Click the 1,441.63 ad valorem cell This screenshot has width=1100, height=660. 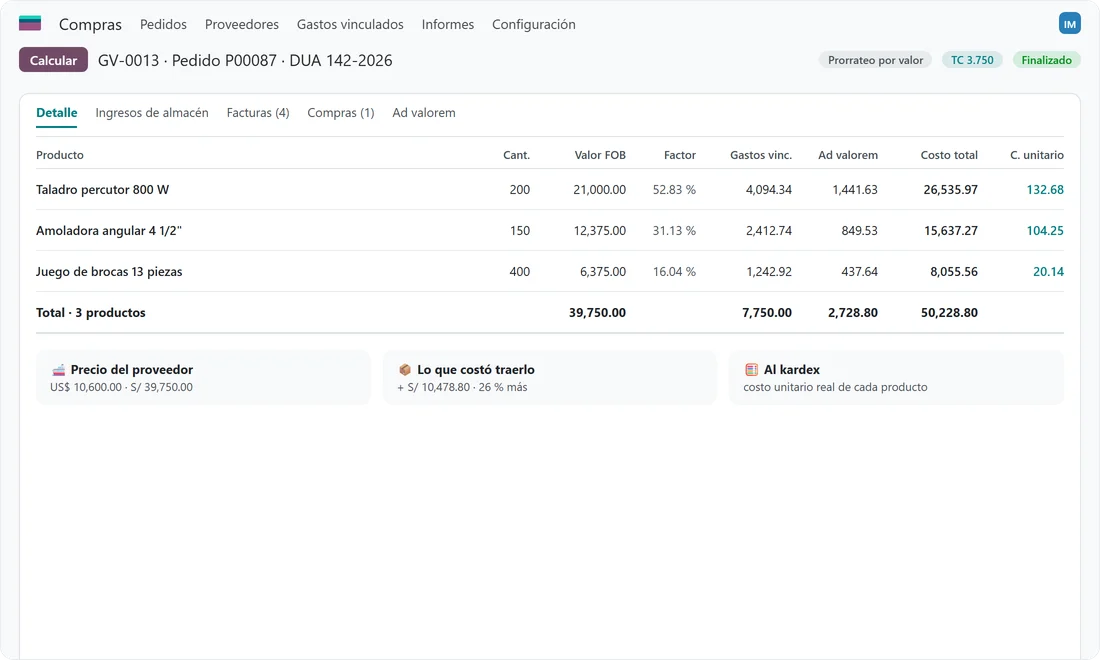855,189
